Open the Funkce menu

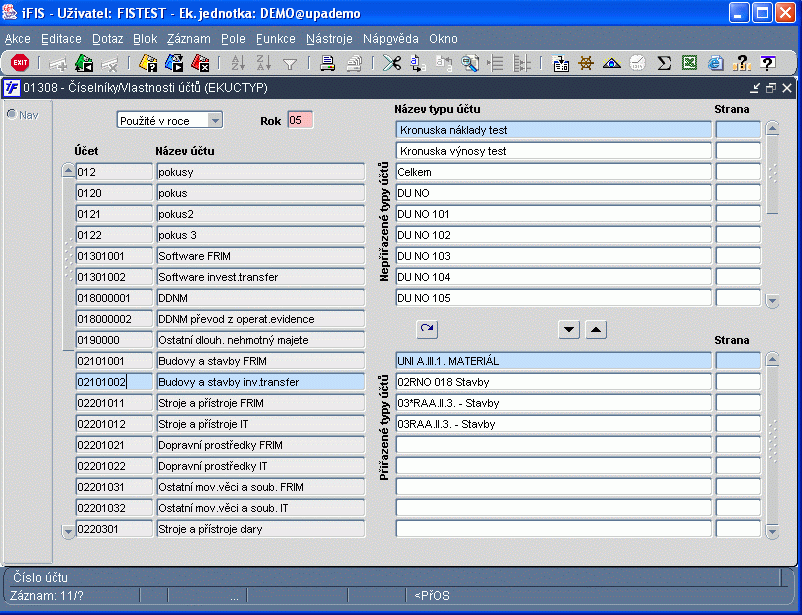276,39
